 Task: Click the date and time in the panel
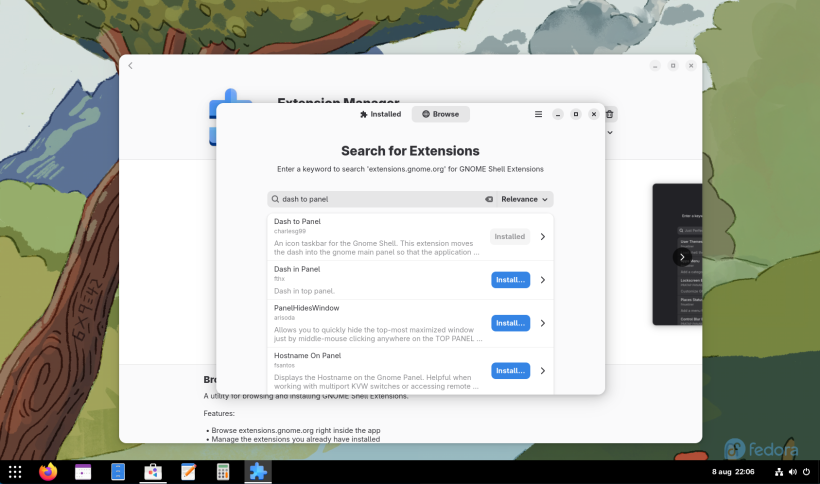[x=733, y=472]
